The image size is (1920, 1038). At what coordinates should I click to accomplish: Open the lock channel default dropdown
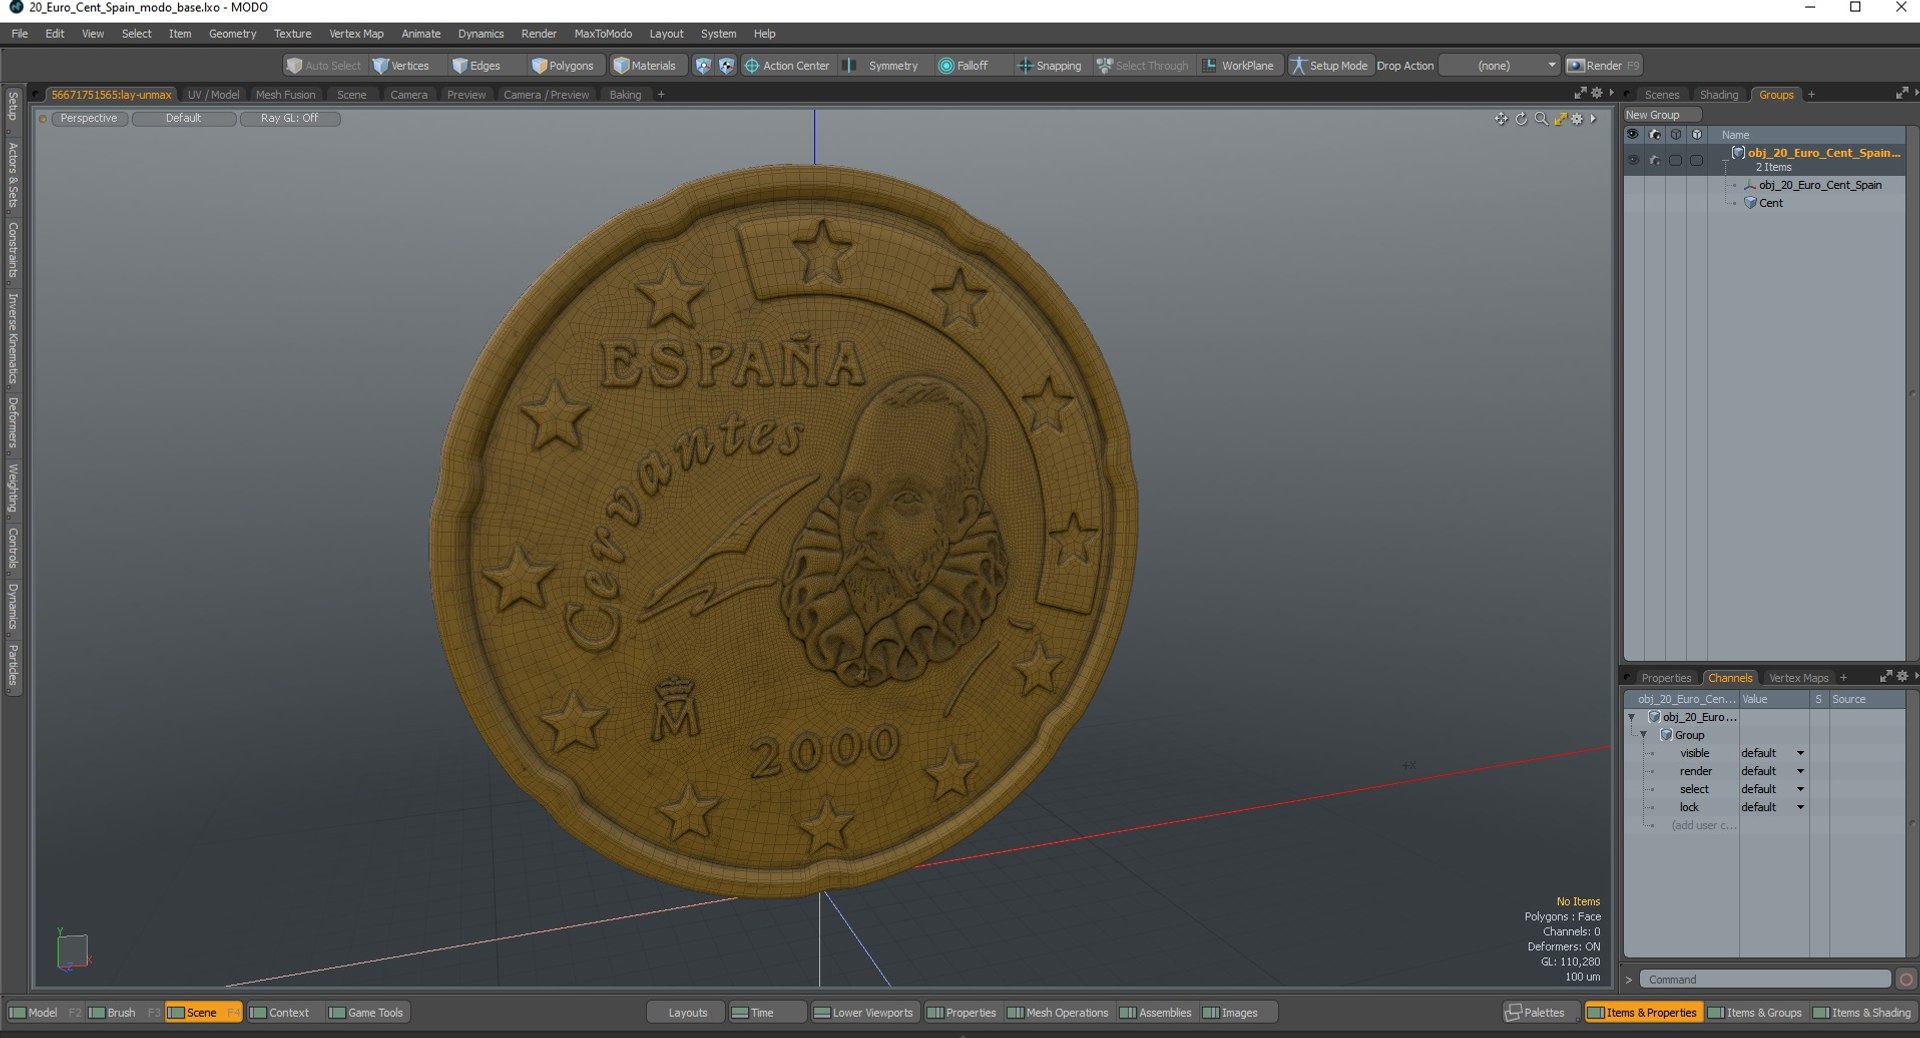1772,807
